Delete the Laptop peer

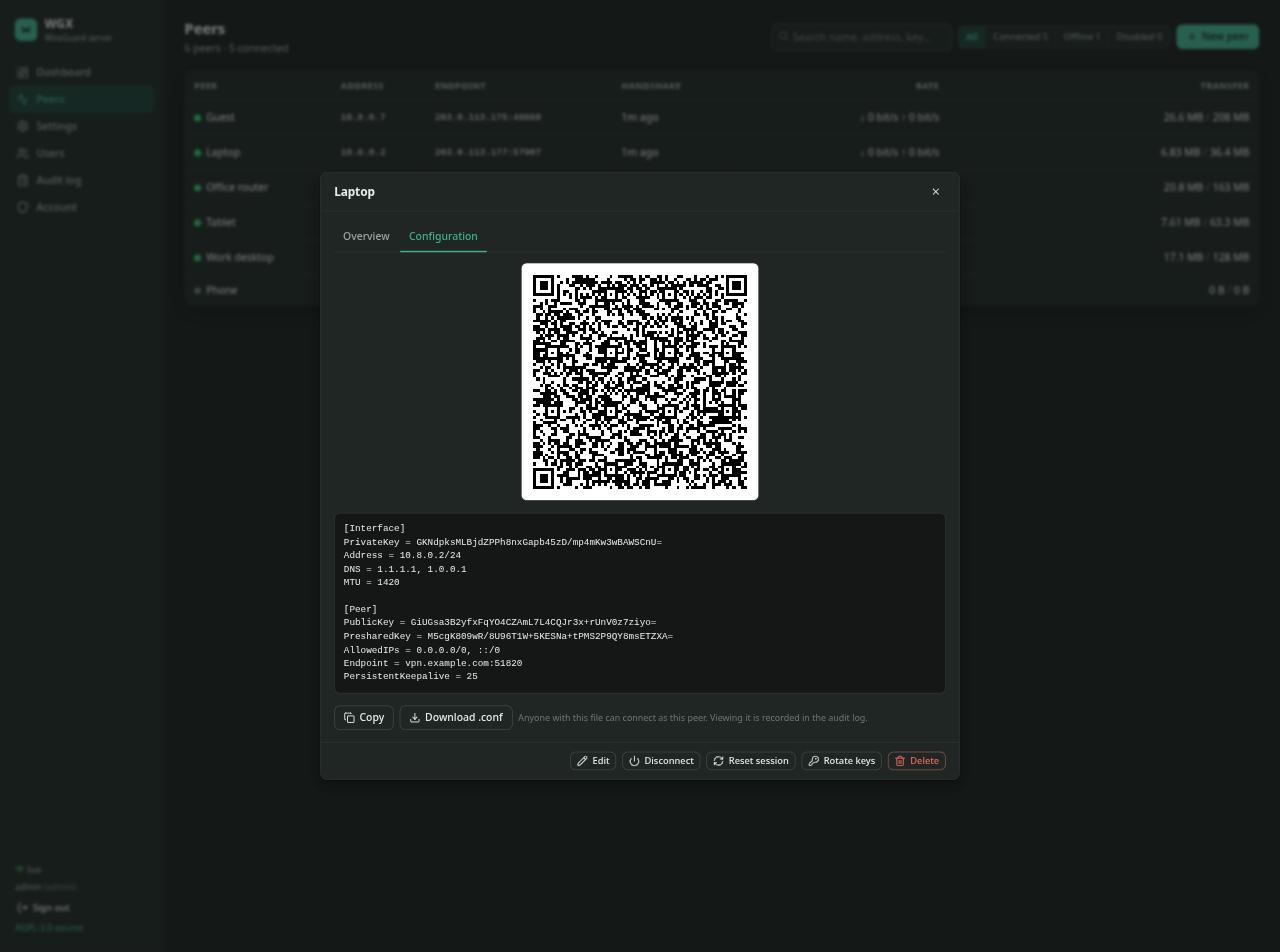917,761
